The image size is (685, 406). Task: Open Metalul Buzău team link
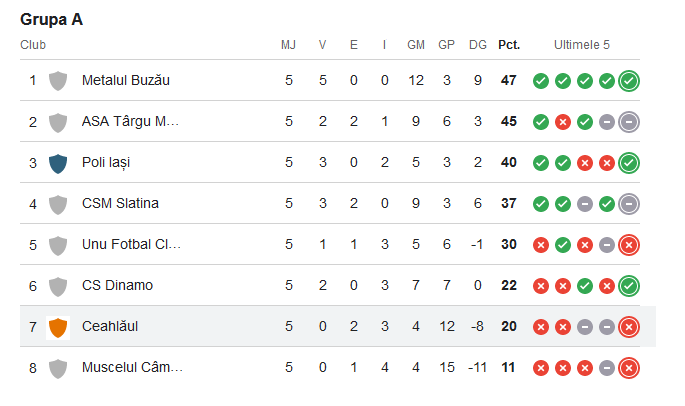(126, 80)
